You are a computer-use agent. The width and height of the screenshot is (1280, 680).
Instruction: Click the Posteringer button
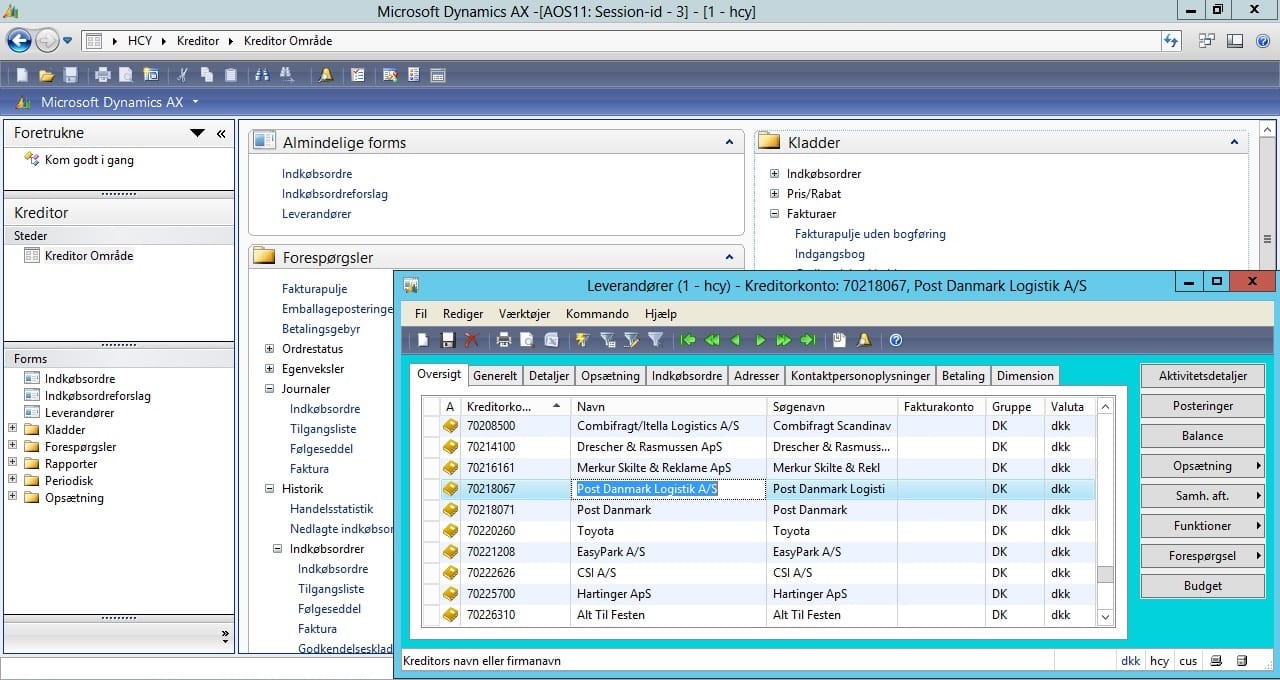[1202, 406]
